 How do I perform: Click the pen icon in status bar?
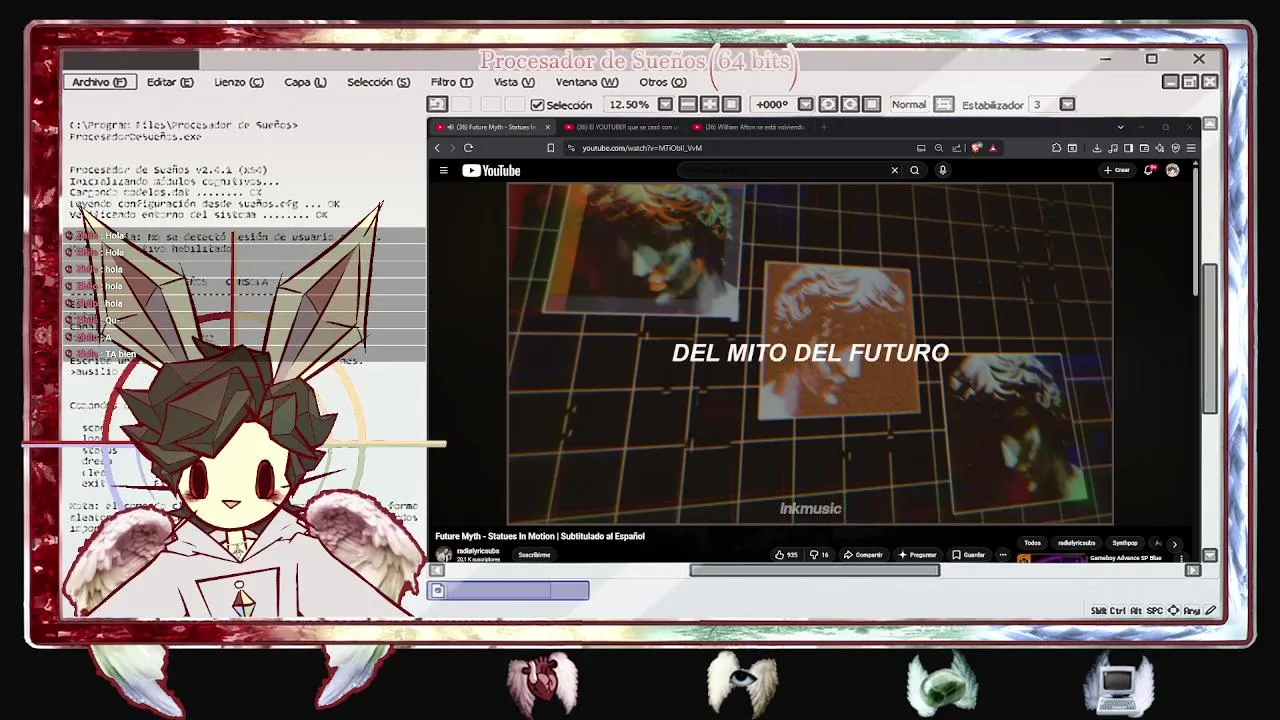pyautogui.click(x=1211, y=610)
